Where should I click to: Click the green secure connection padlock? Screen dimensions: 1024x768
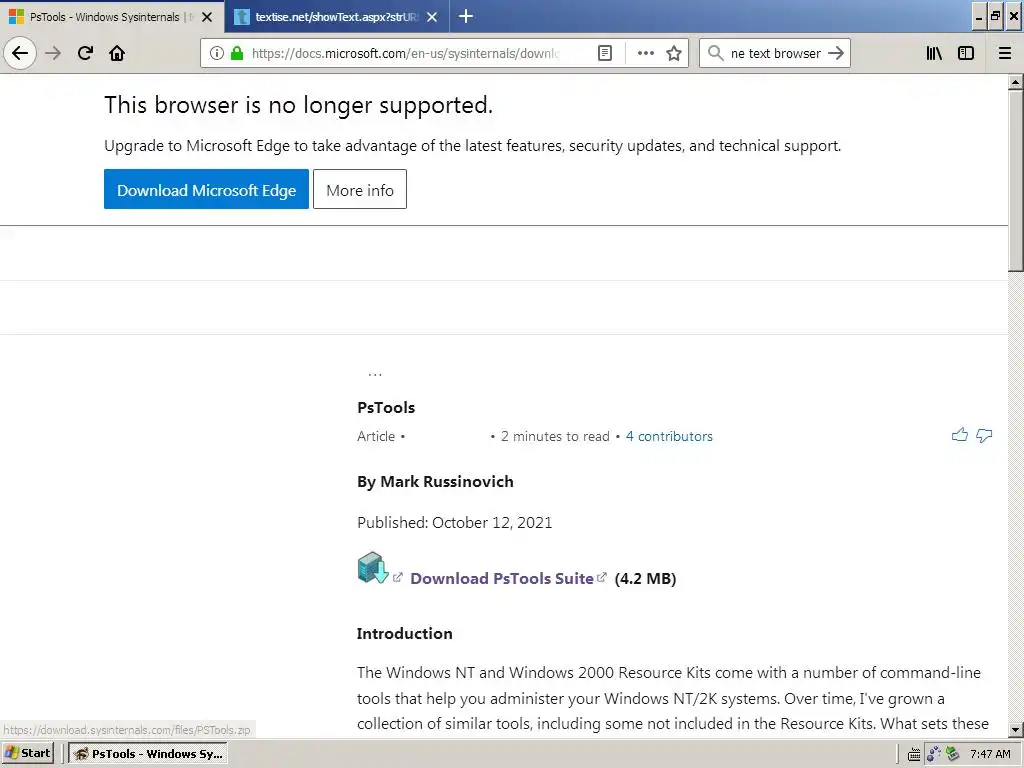237,53
